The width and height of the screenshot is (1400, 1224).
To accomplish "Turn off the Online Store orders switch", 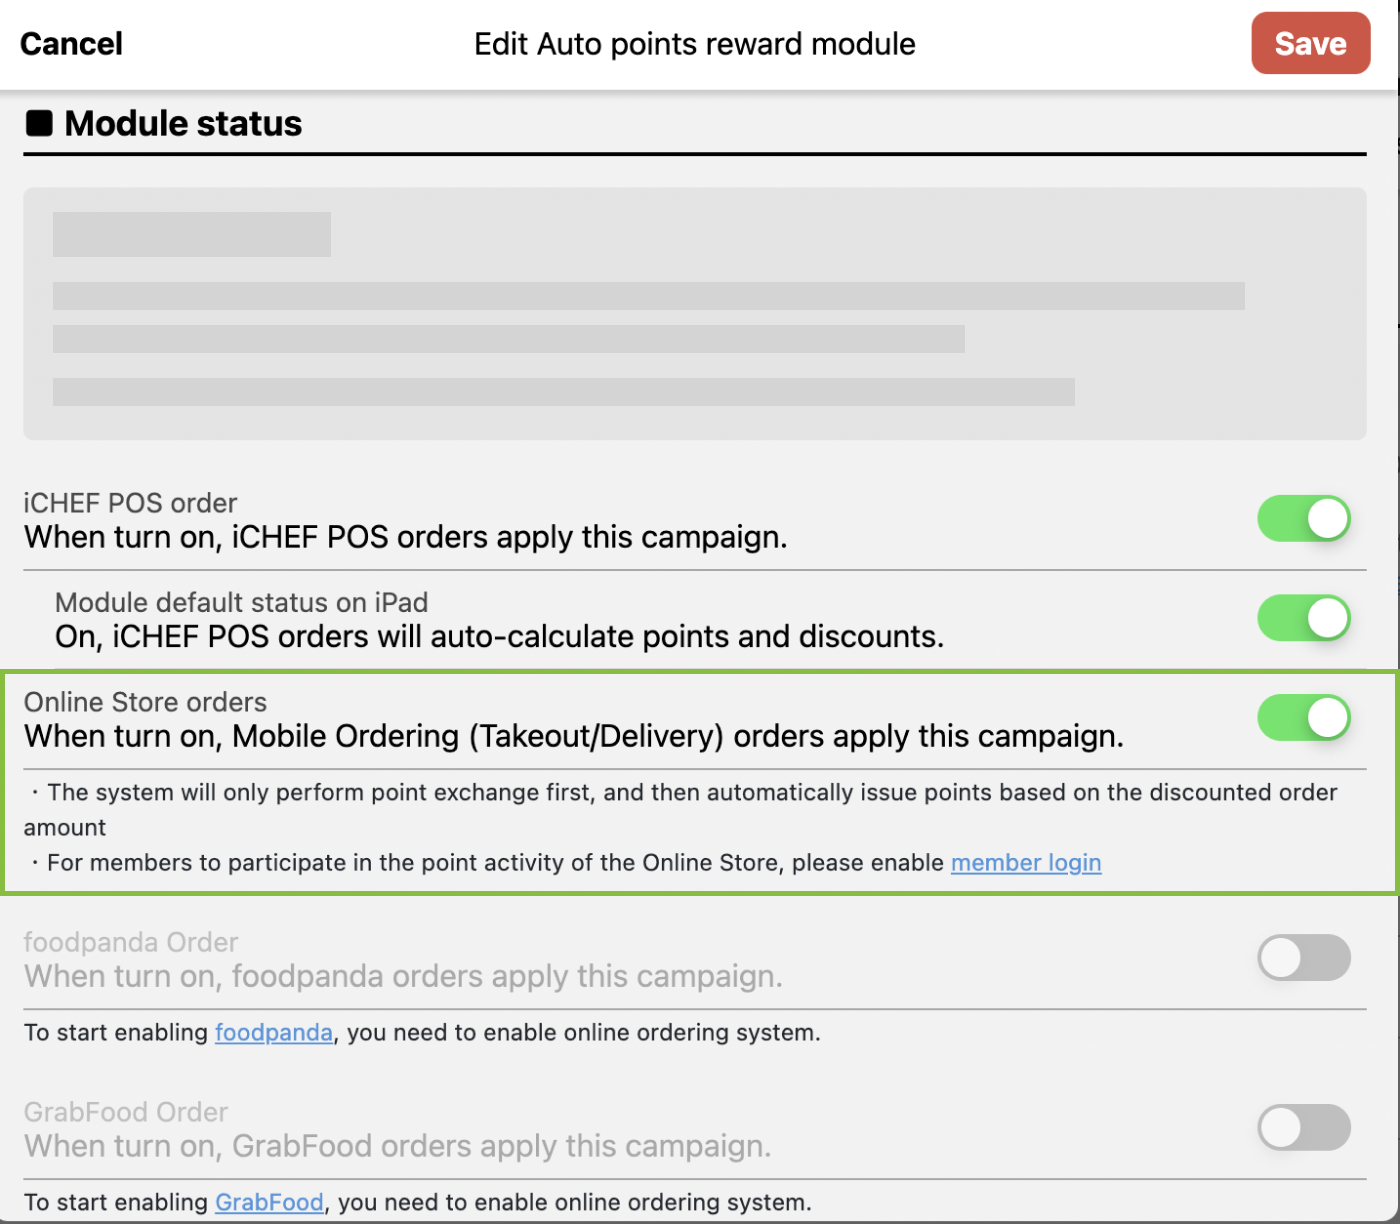I will (x=1304, y=718).
